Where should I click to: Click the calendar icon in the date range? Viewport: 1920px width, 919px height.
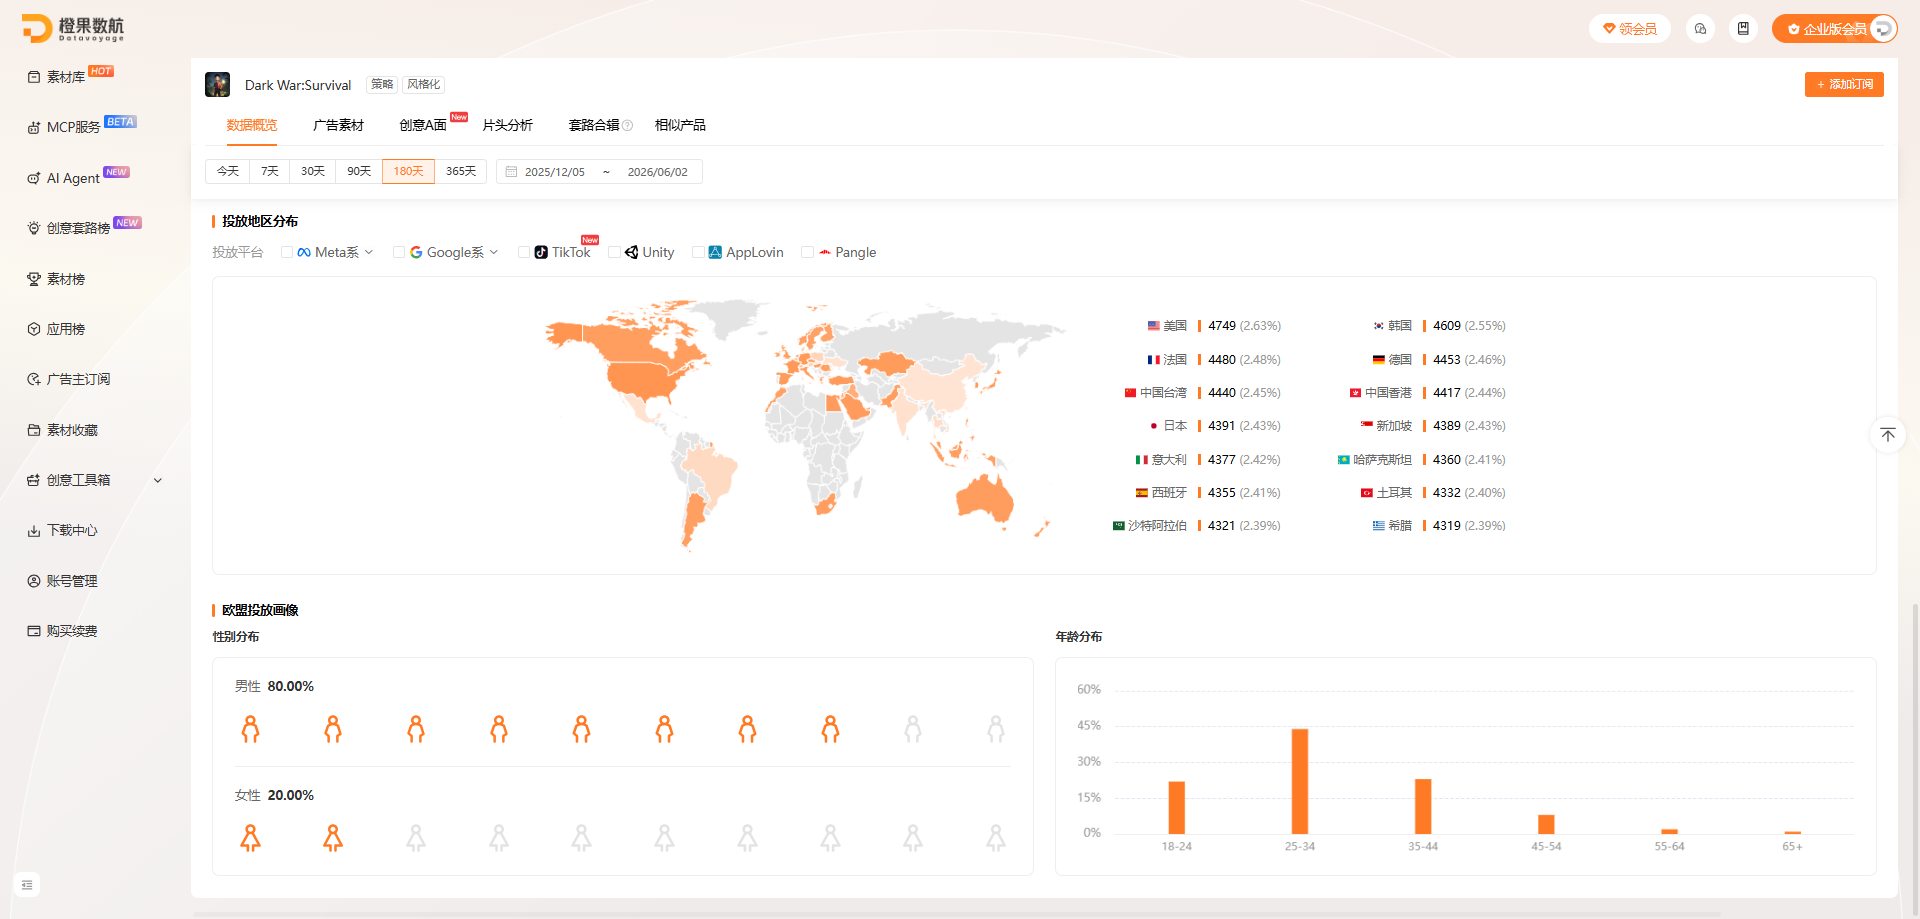coord(511,172)
